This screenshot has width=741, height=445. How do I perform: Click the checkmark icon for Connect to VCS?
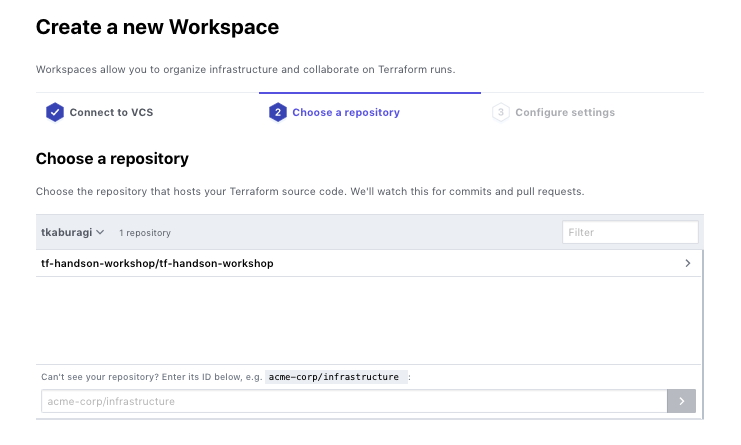click(x=54, y=112)
